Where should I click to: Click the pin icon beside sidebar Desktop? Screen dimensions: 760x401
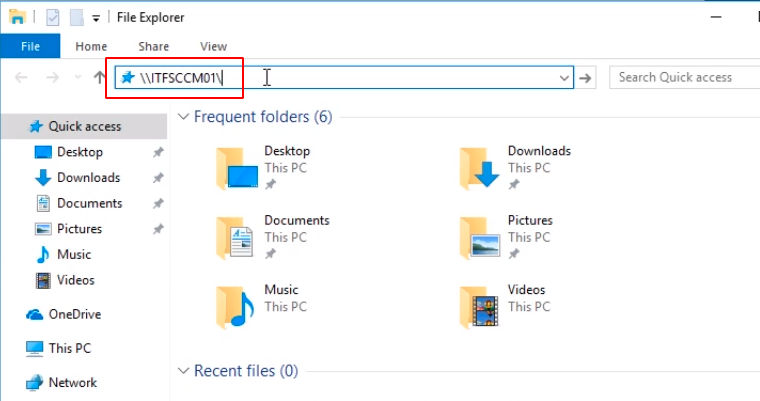(158, 152)
